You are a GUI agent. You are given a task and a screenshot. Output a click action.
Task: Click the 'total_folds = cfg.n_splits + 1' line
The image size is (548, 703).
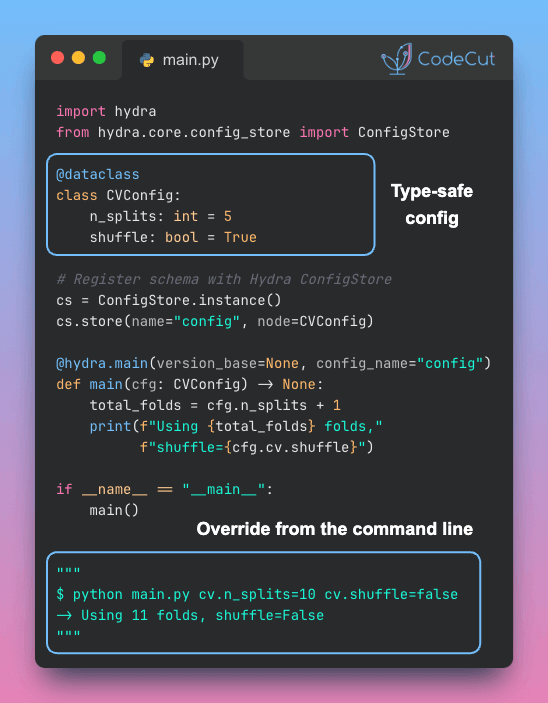[x=215, y=405]
